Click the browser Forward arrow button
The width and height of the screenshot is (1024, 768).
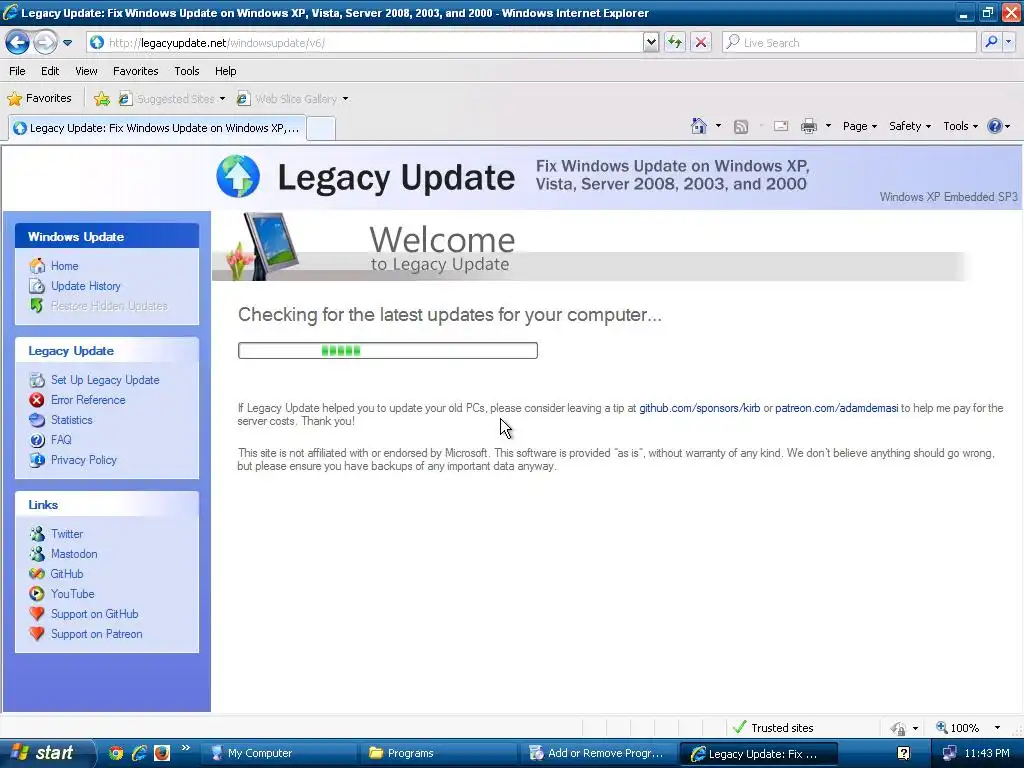pos(45,42)
